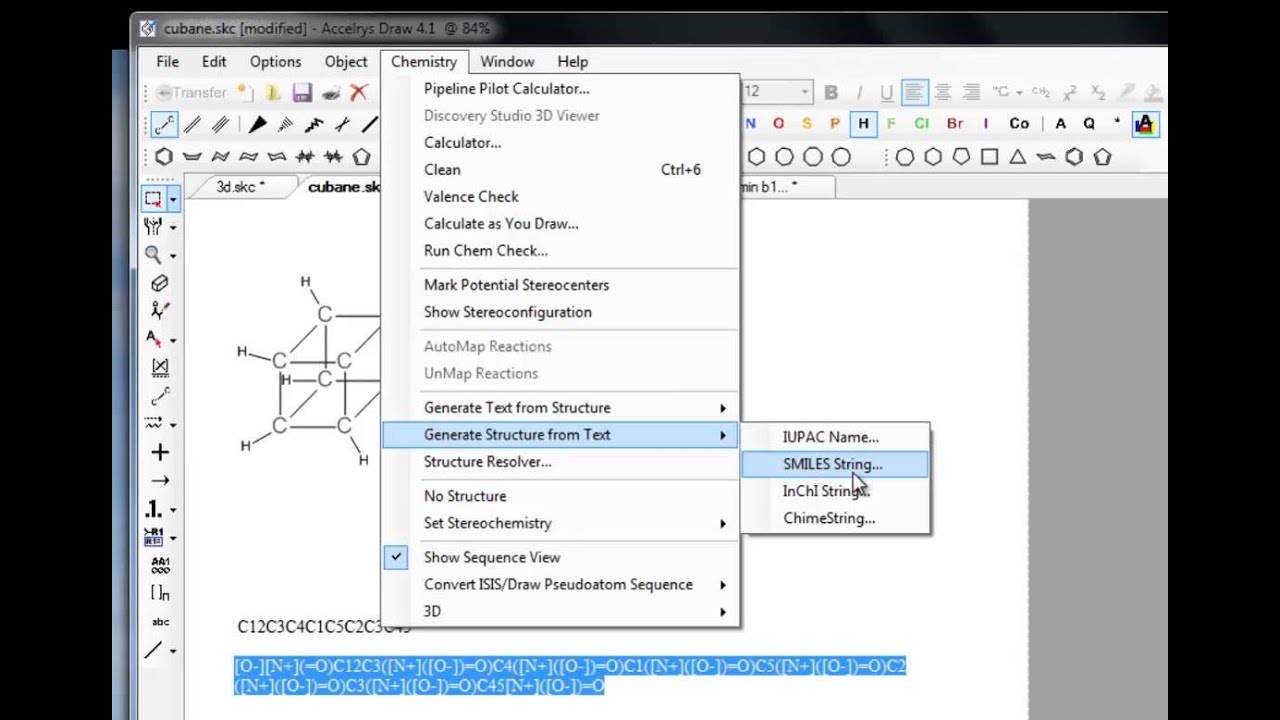The height and width of the screenshot is (720, 1280).
Task: Select the purple Iodine I atom
Action: (986, 124)
